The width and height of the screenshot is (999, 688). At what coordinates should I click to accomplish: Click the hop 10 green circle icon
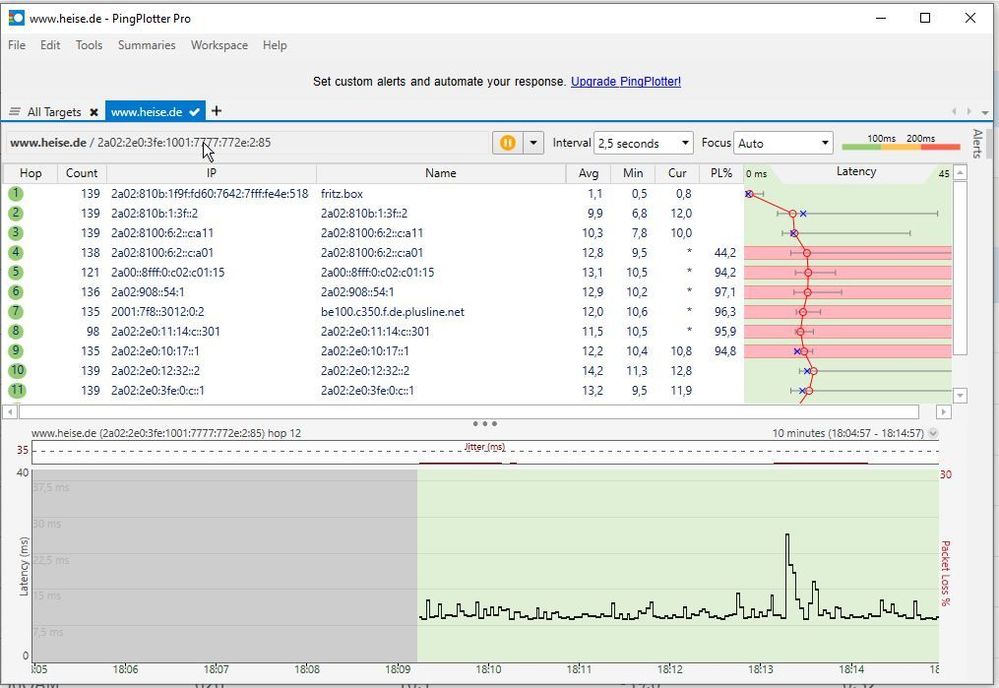tap(16, 371)
